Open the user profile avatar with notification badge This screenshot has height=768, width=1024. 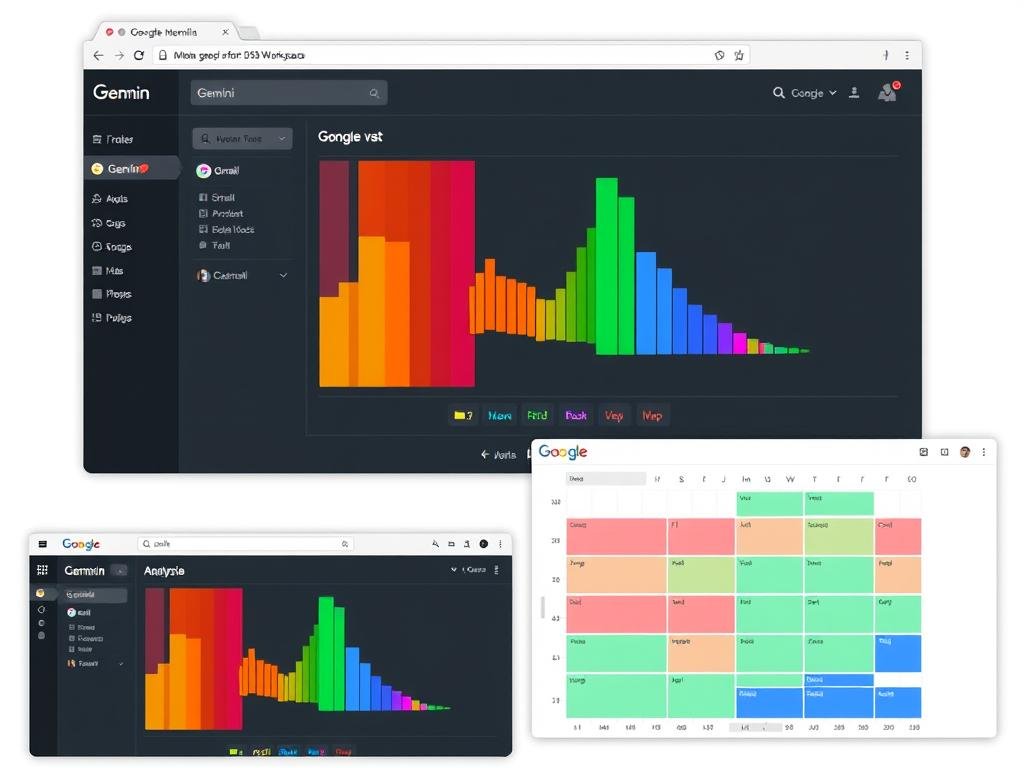click(x=888, y=92)
